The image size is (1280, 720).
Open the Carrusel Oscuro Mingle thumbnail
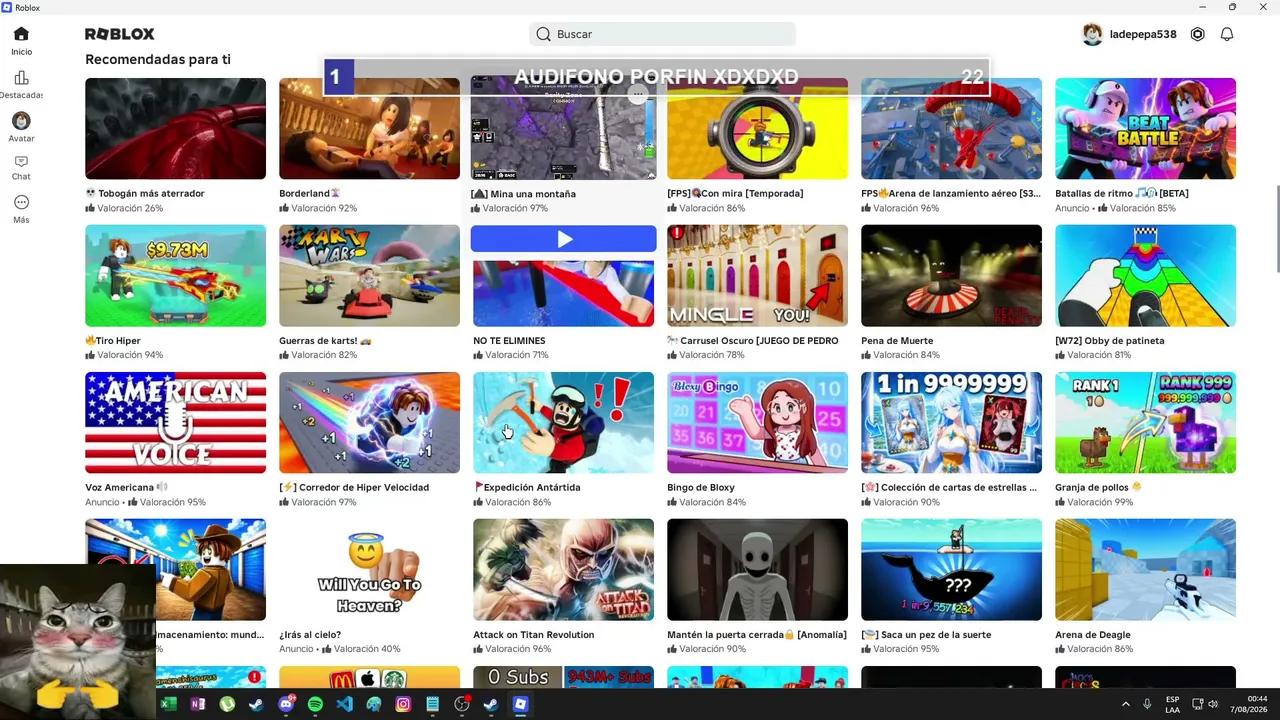coord(757,276)
